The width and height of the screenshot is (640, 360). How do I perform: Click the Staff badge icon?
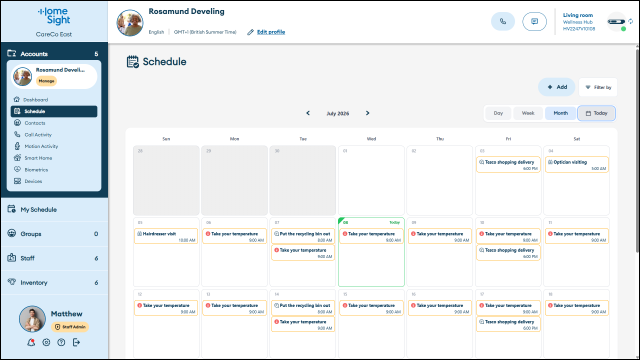pos(11,258)
